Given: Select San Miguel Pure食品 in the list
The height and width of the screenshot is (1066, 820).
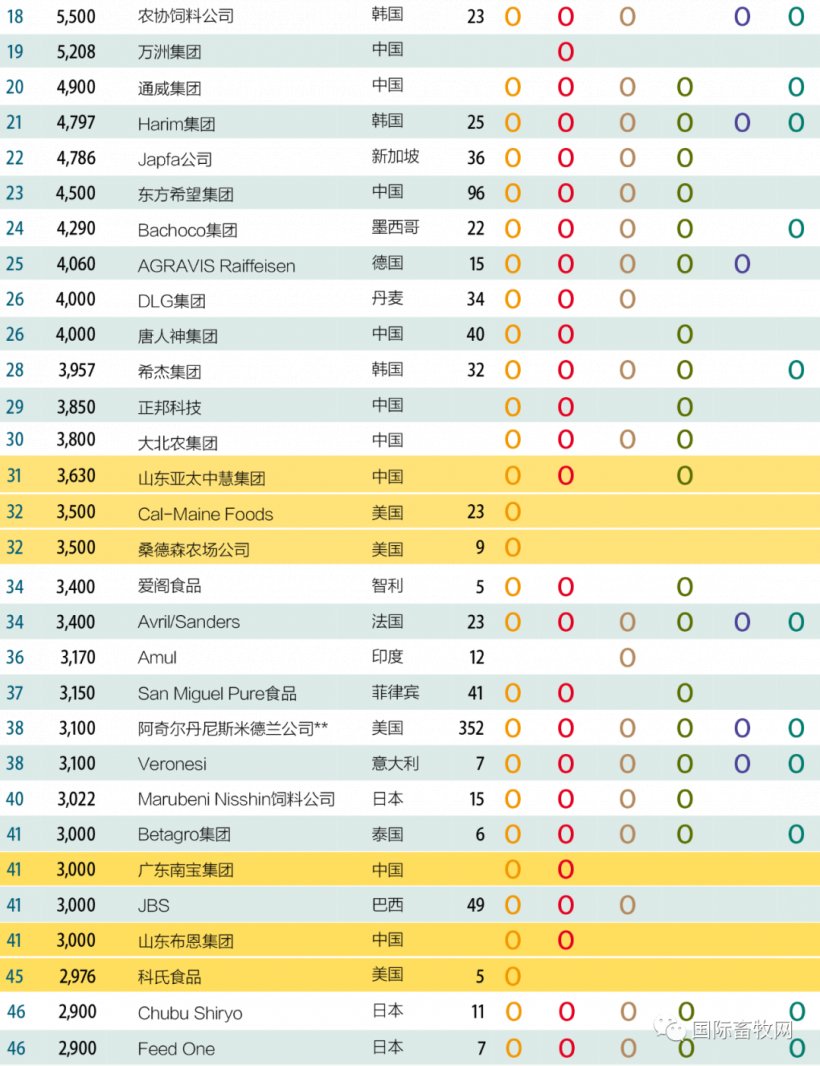Looking at the screenshot, I should (x=217, y=693).
